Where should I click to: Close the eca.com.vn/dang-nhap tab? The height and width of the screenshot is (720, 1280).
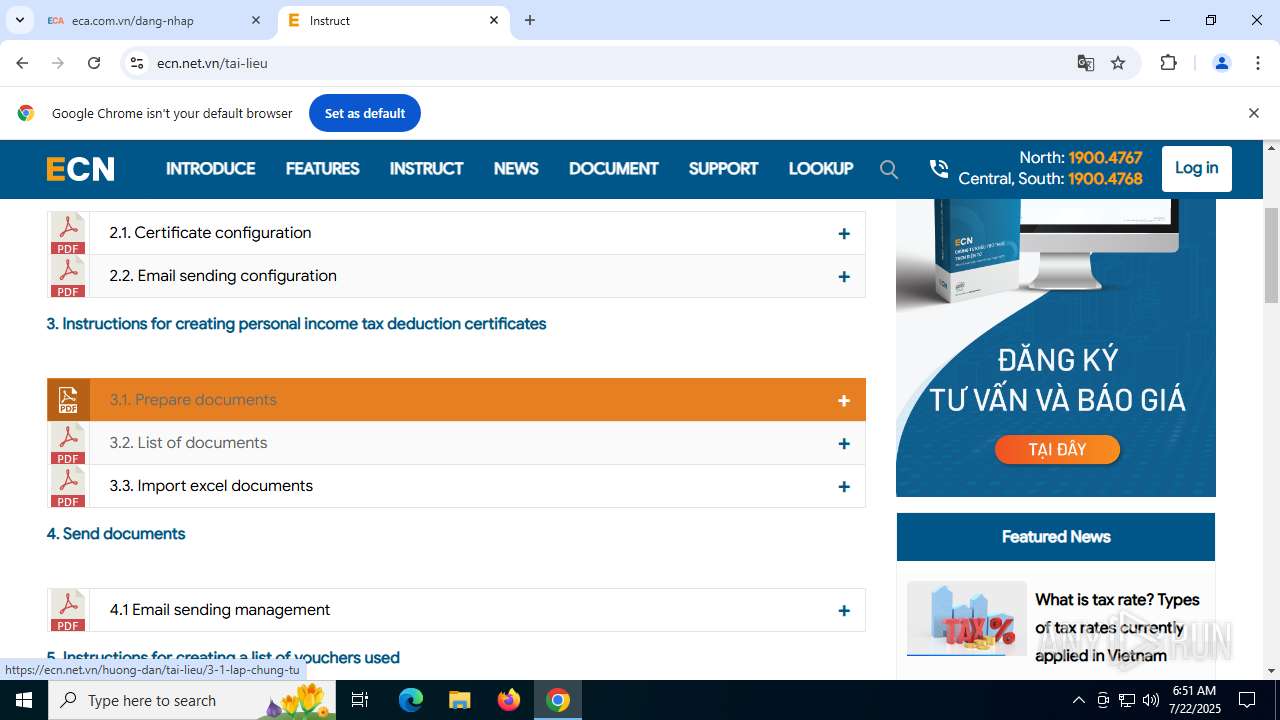coord(256,20)
